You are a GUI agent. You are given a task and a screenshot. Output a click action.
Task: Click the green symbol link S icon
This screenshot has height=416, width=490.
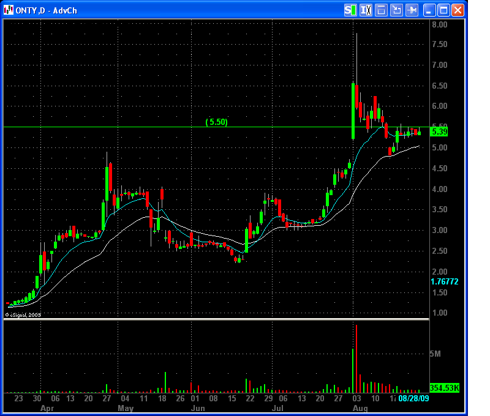click(x=350, y=10)
